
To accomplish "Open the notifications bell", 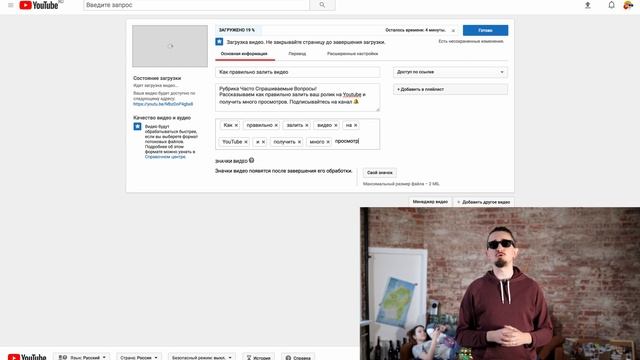I will (611, 5).
